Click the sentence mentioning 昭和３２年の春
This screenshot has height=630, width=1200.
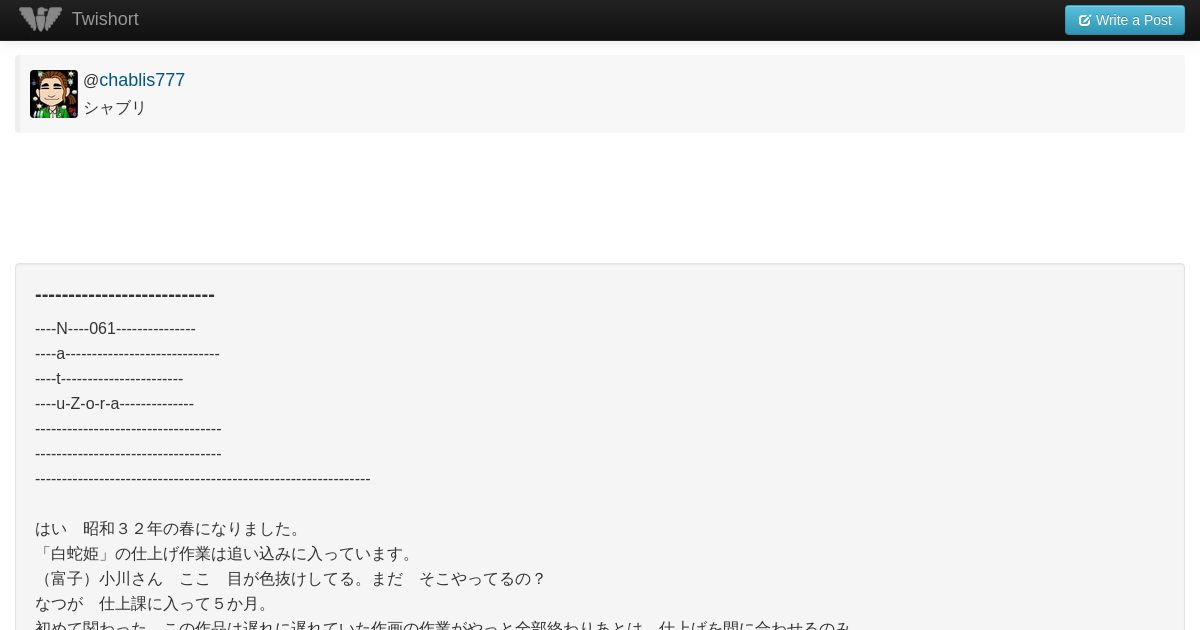point(168,529)
